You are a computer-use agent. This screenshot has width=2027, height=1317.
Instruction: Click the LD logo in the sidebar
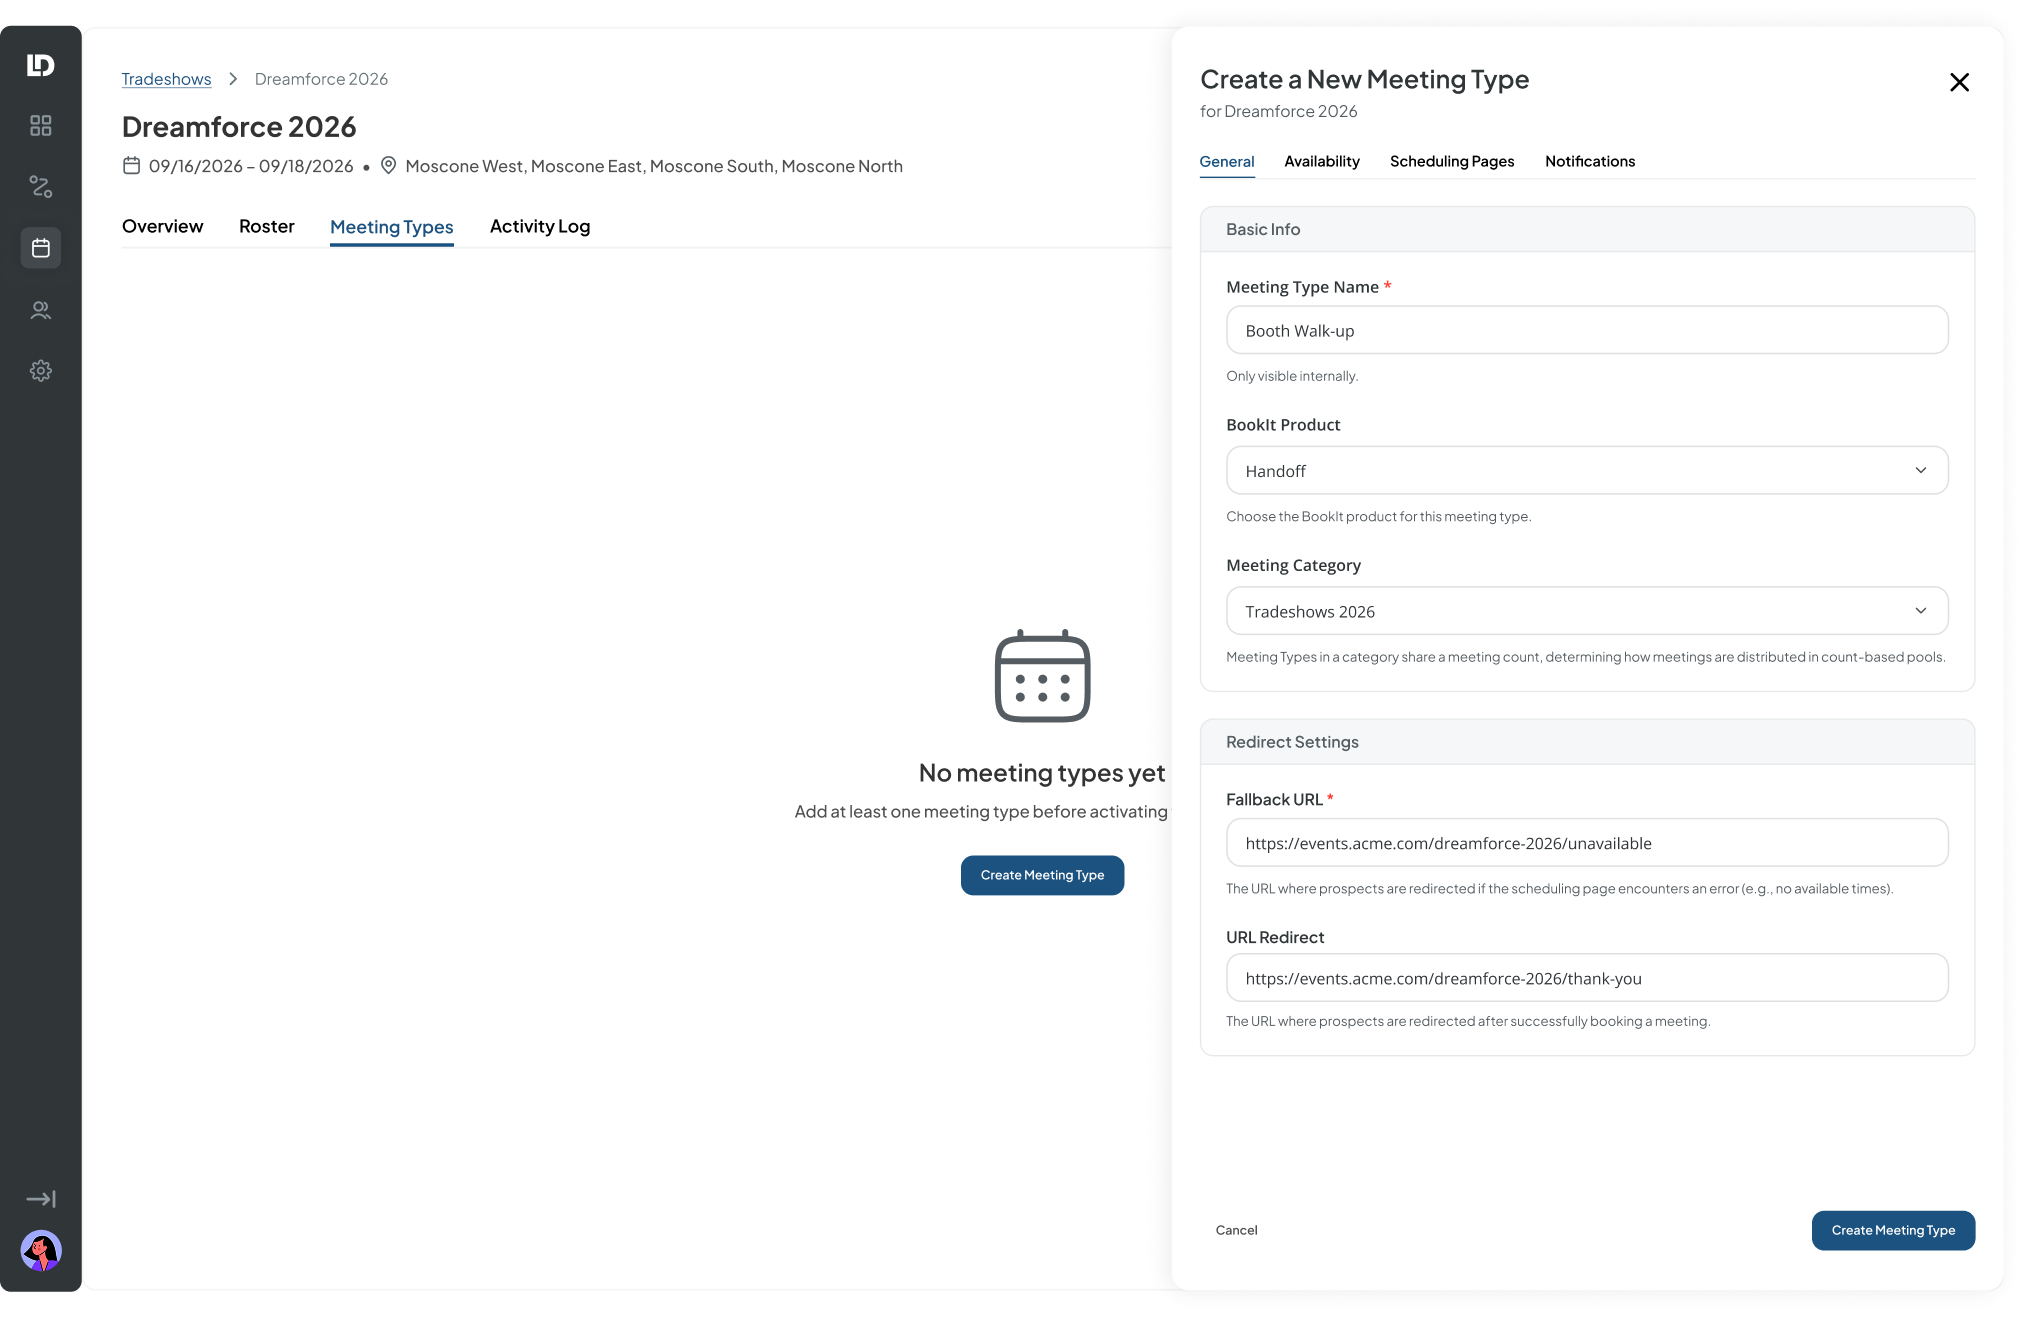coord(40,65)
